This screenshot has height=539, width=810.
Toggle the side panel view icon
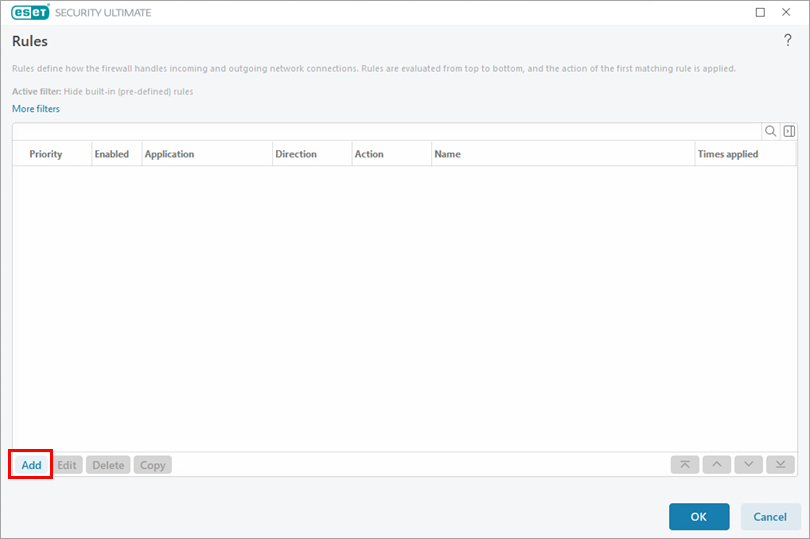point(789,131)
